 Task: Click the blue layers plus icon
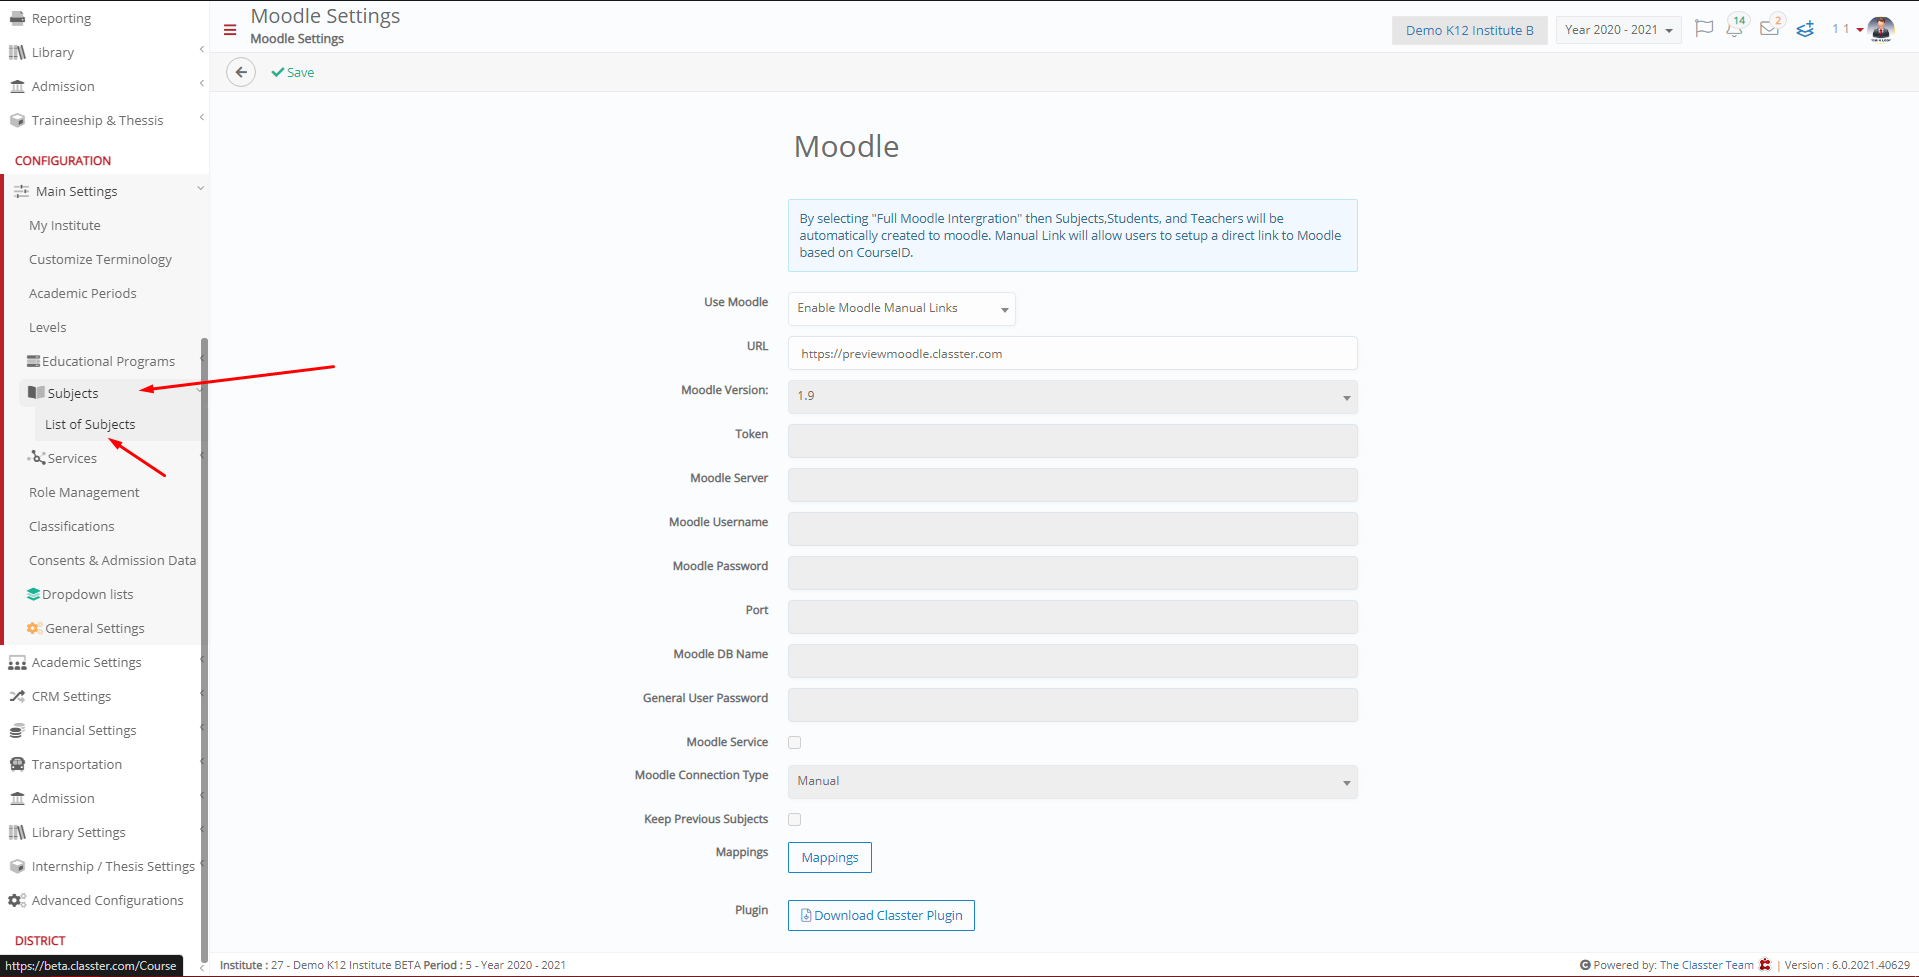[1805, 29]
